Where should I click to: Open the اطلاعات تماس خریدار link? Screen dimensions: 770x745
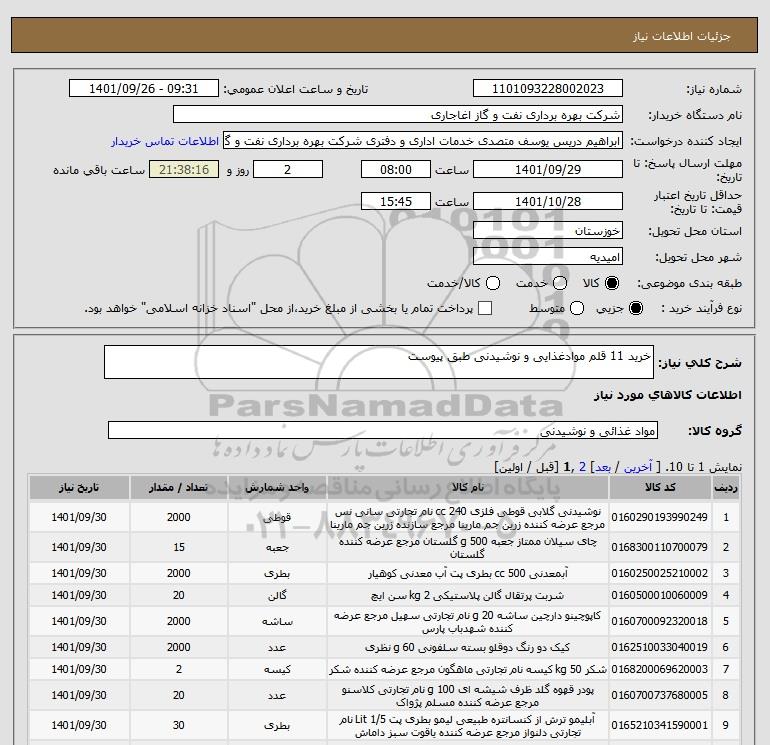(x=165, y=141)
